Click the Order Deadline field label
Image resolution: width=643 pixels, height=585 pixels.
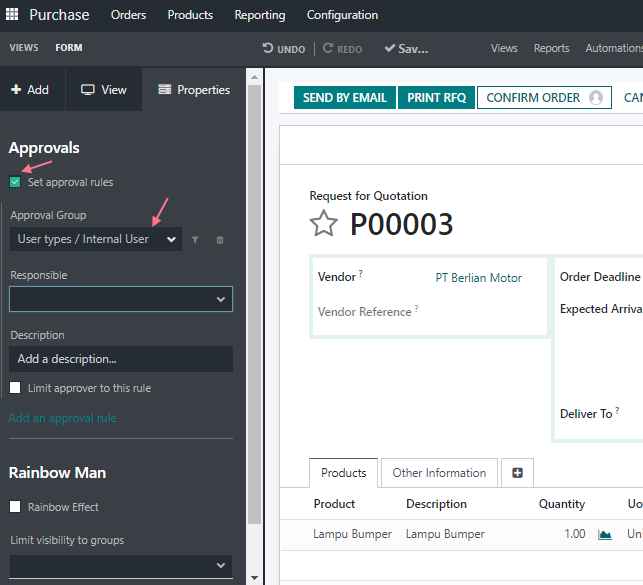pyautogui.click(x=600, y=277)
